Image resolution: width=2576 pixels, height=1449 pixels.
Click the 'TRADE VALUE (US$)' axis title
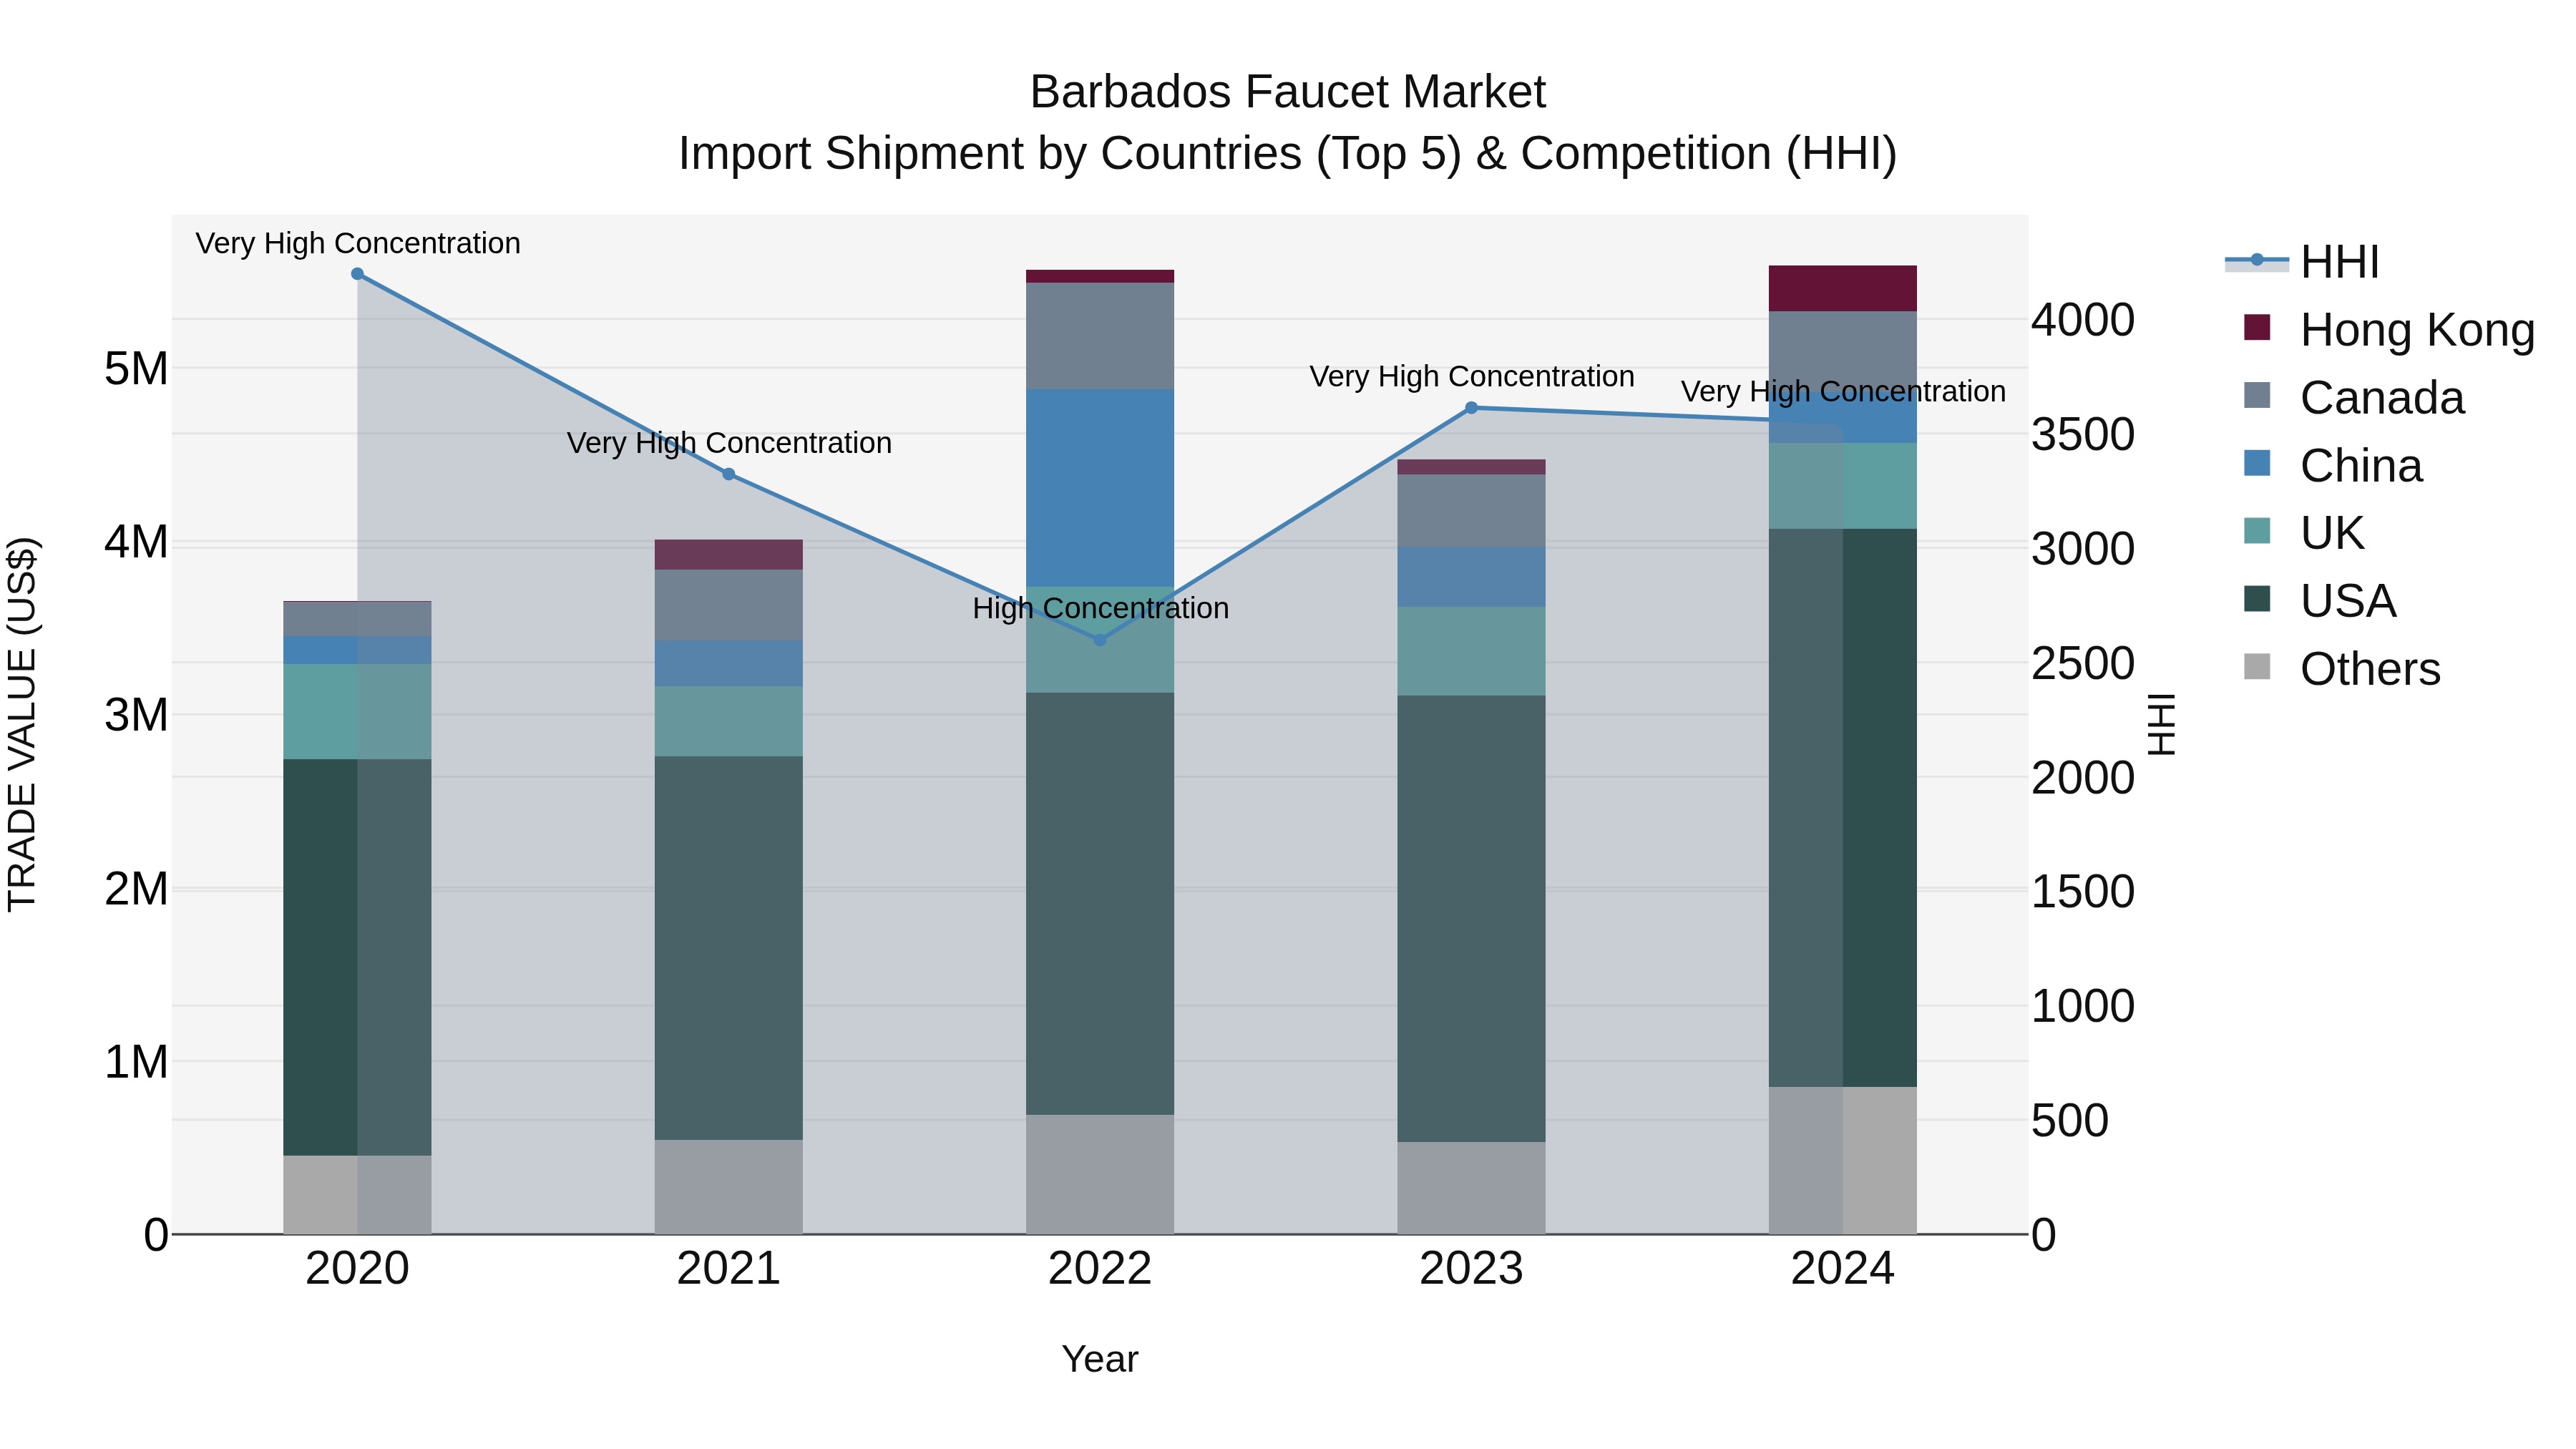[22, 724]
